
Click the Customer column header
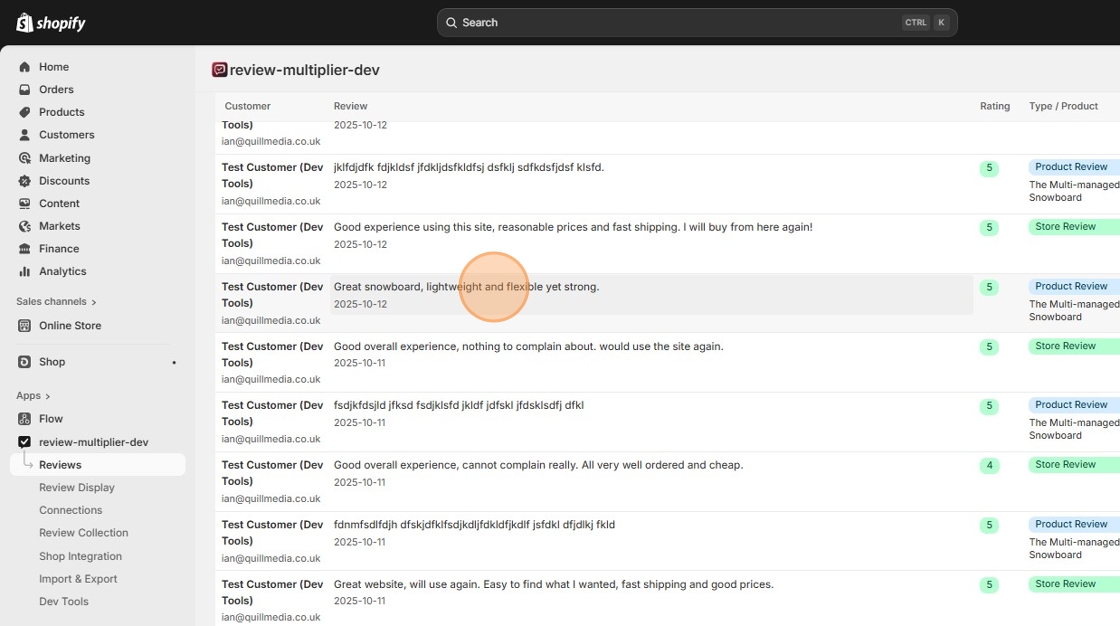[x=247, y=106]
